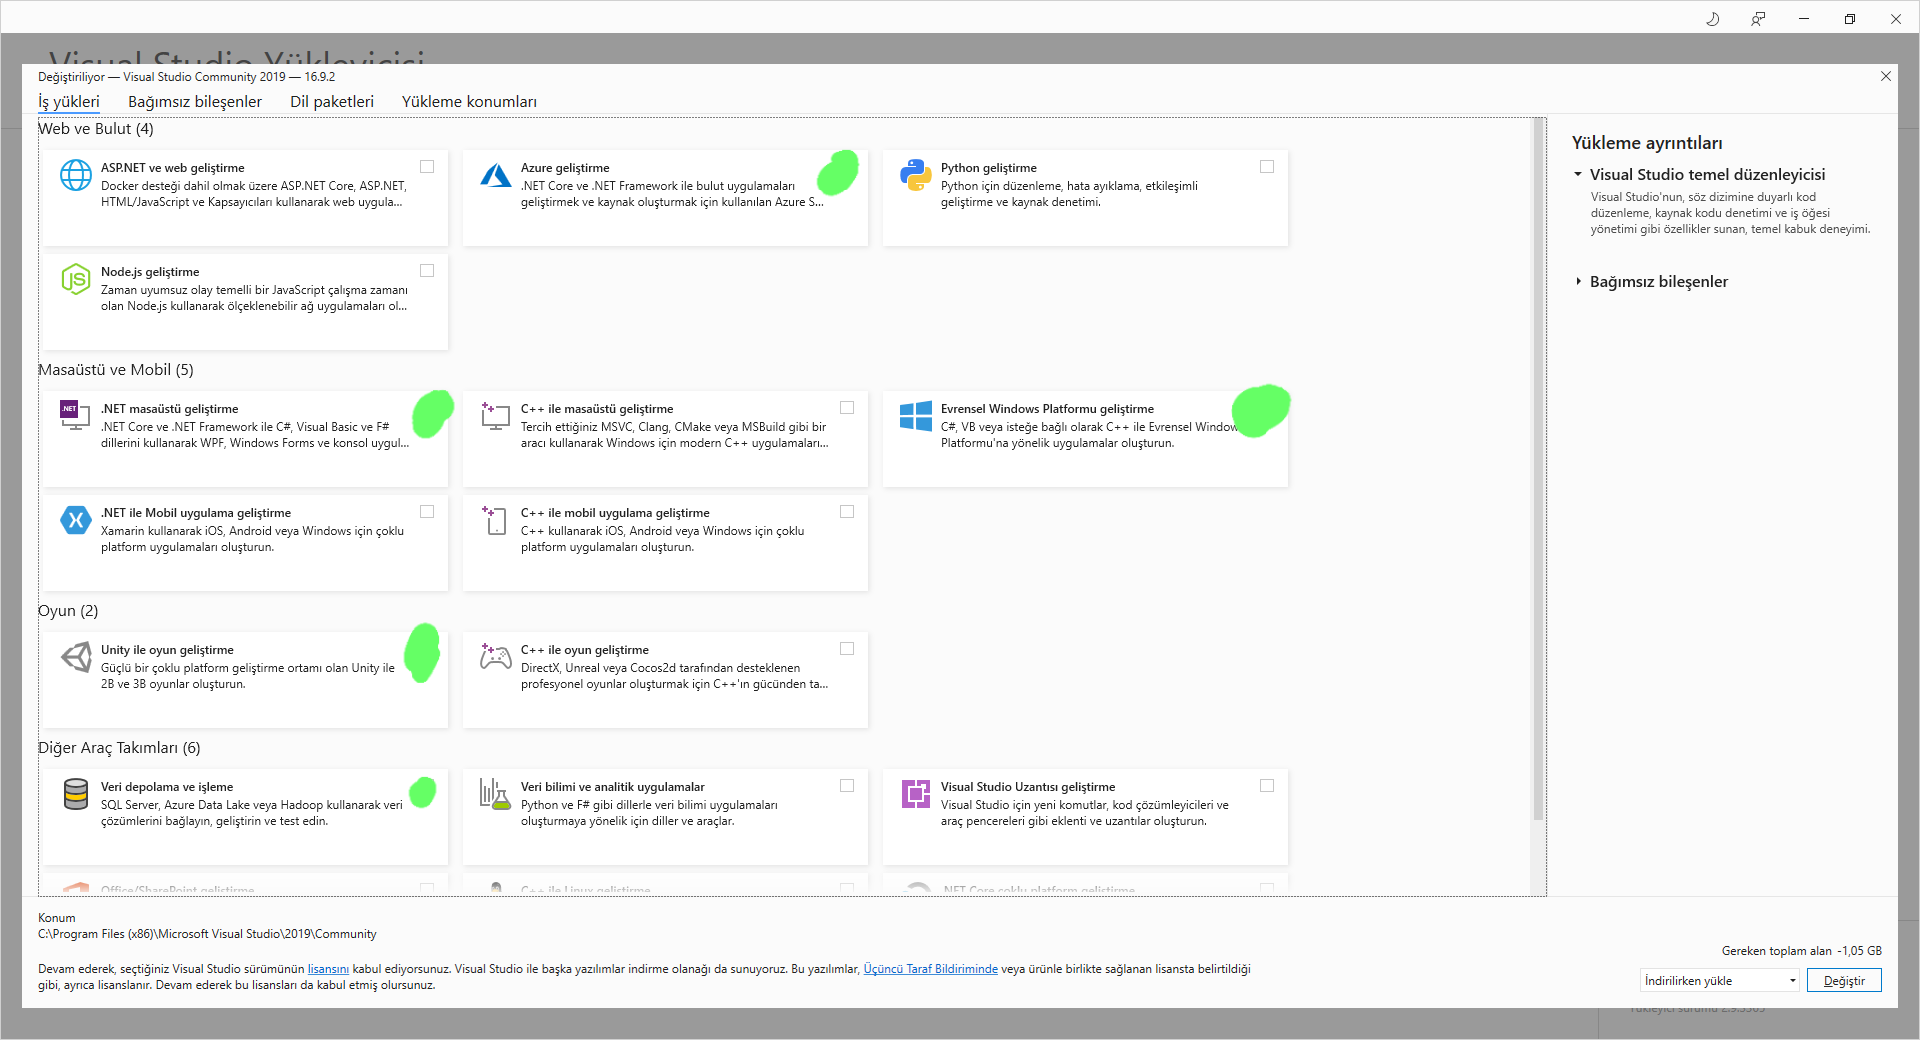Collapse the Visual Studio temel düzenleyicisi section
This screenshot has height=1040, width=1920.
pos(1578,174)
